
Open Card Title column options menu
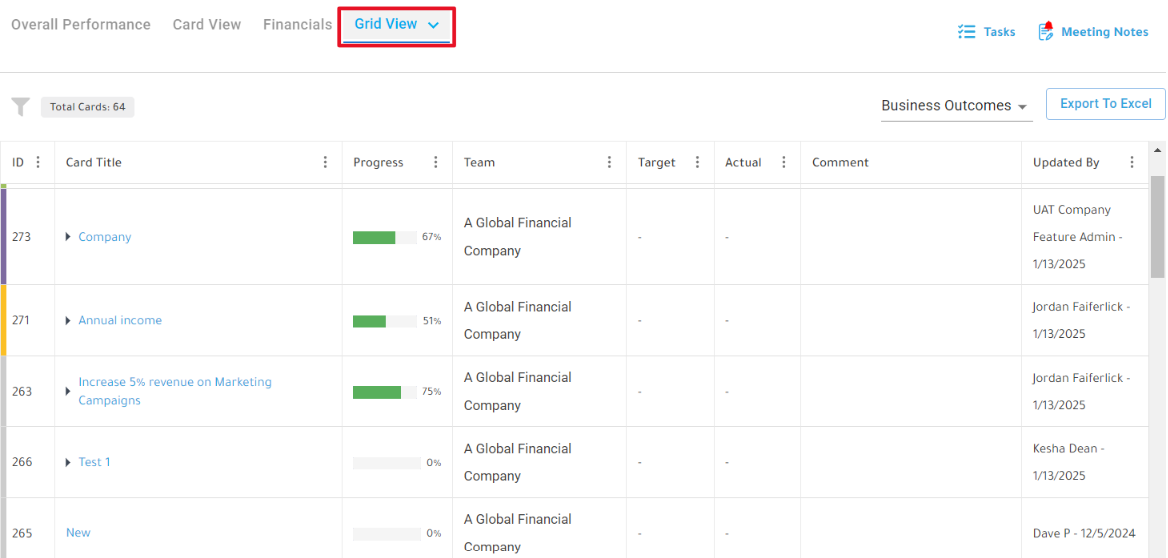point(325,162)
